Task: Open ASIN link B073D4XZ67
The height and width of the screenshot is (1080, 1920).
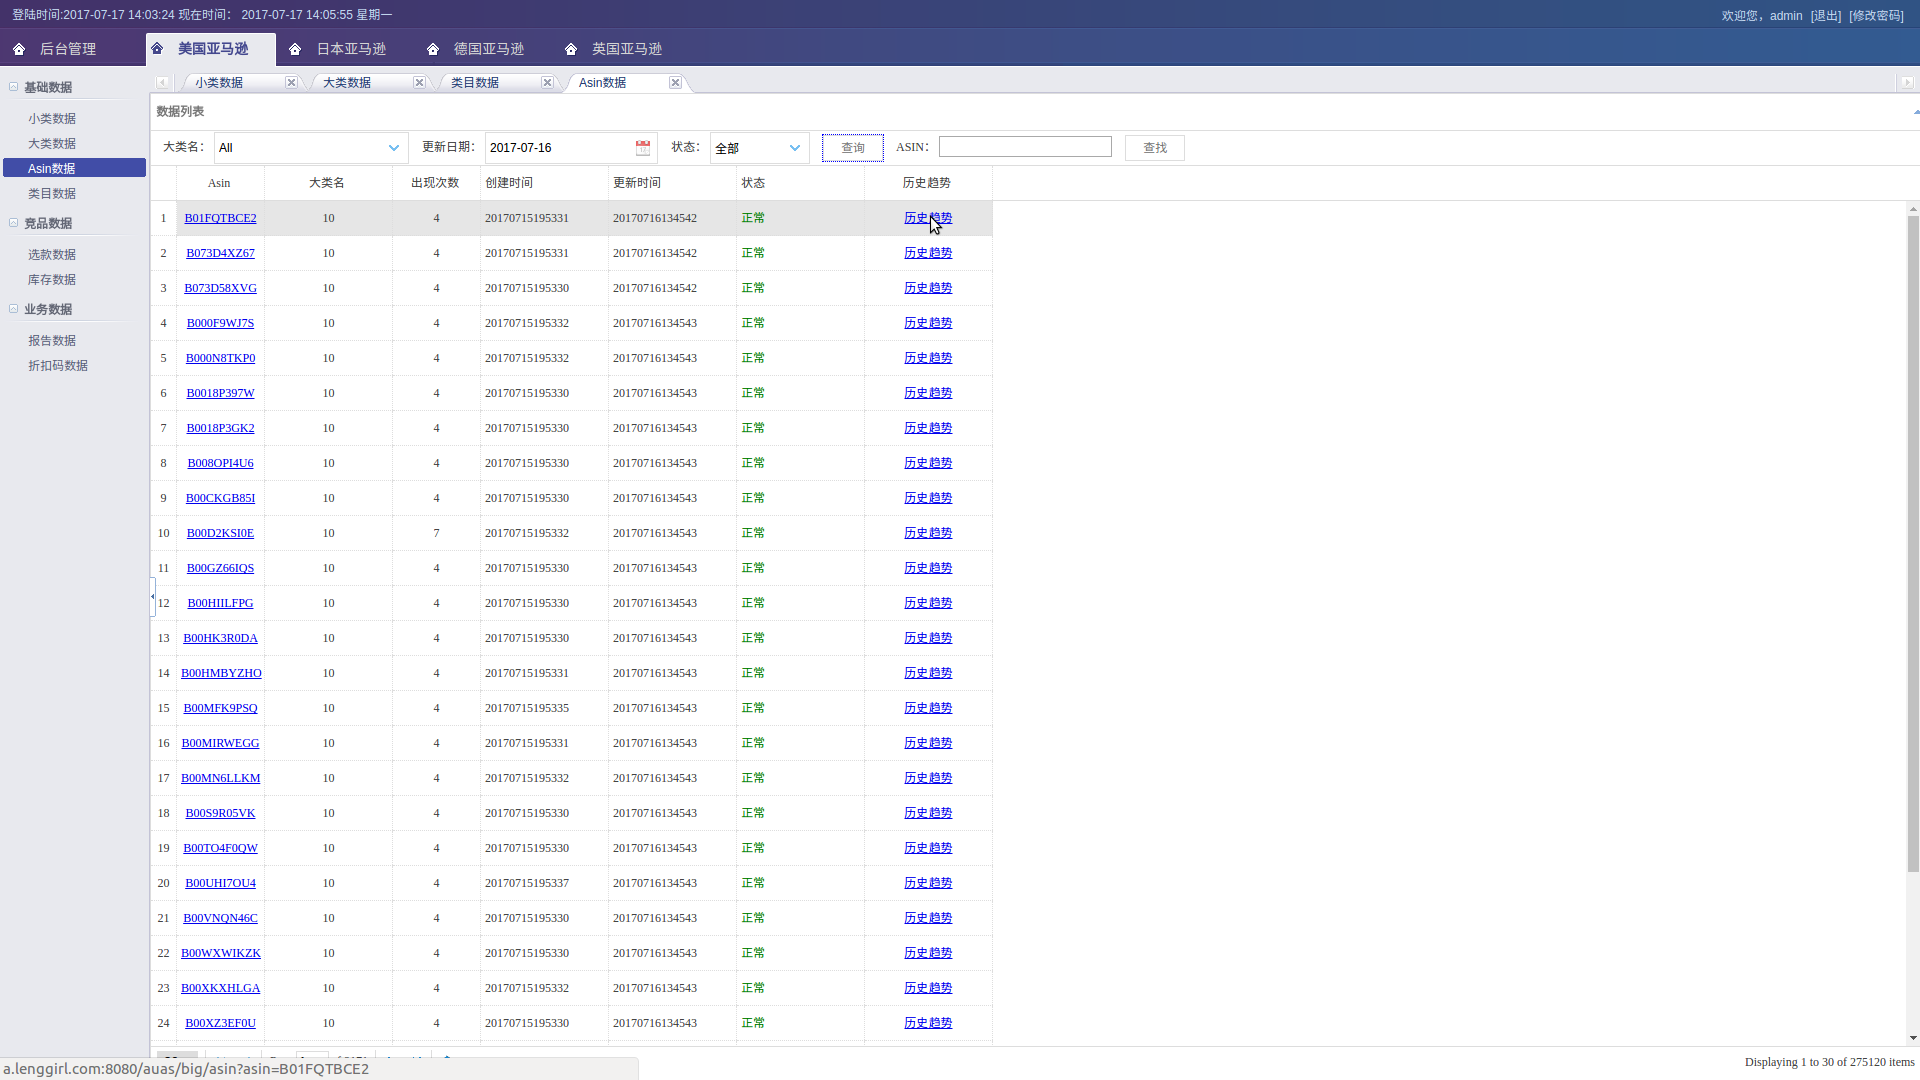Action: 220,253
